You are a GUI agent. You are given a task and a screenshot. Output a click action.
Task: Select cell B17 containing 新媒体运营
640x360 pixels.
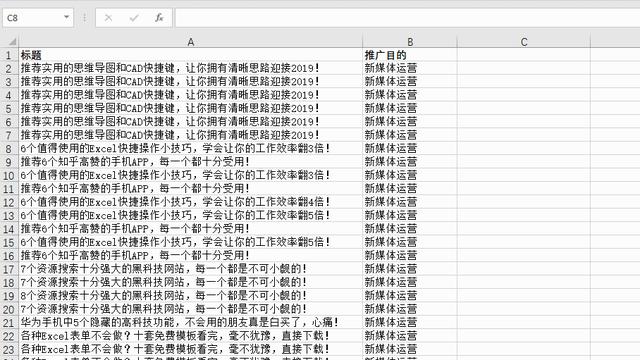pos(410,269)
